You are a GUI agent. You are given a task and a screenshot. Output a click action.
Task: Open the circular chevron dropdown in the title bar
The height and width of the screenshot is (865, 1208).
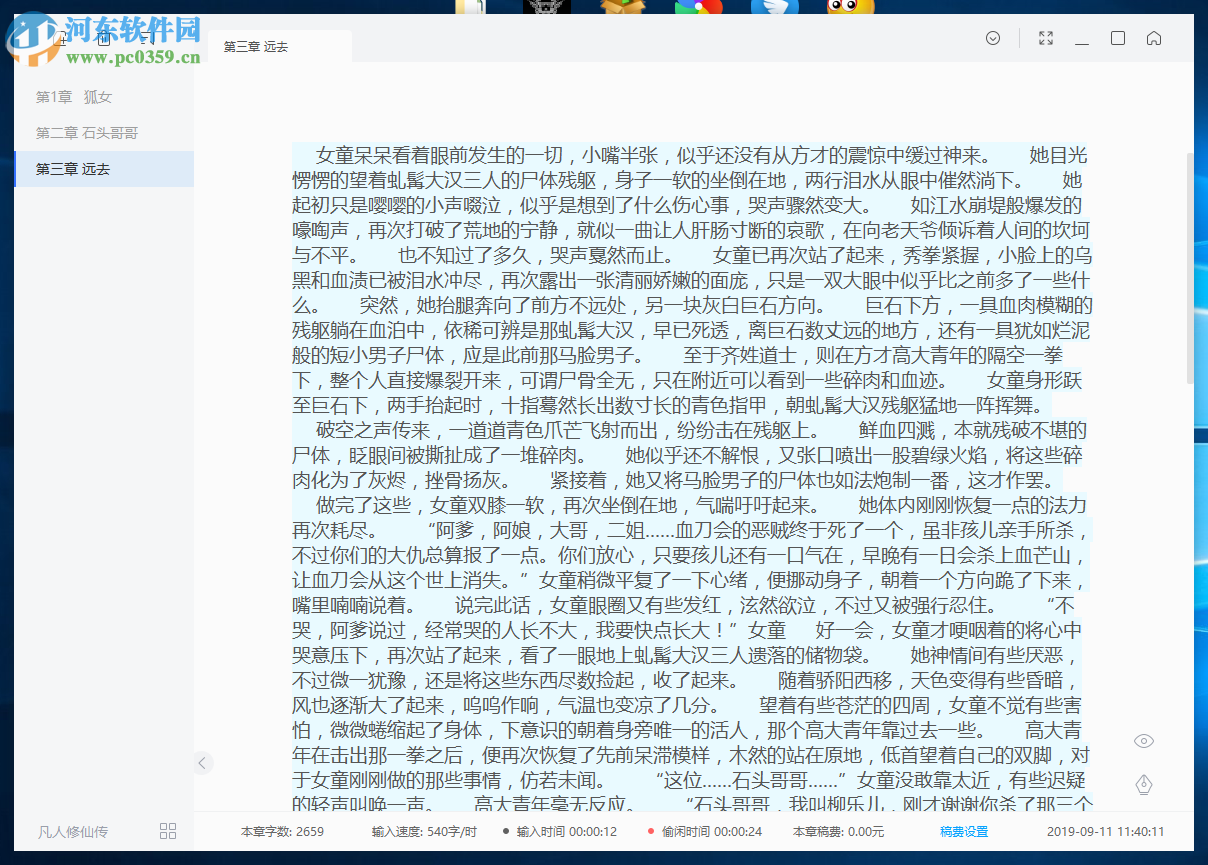coord(992,38)
